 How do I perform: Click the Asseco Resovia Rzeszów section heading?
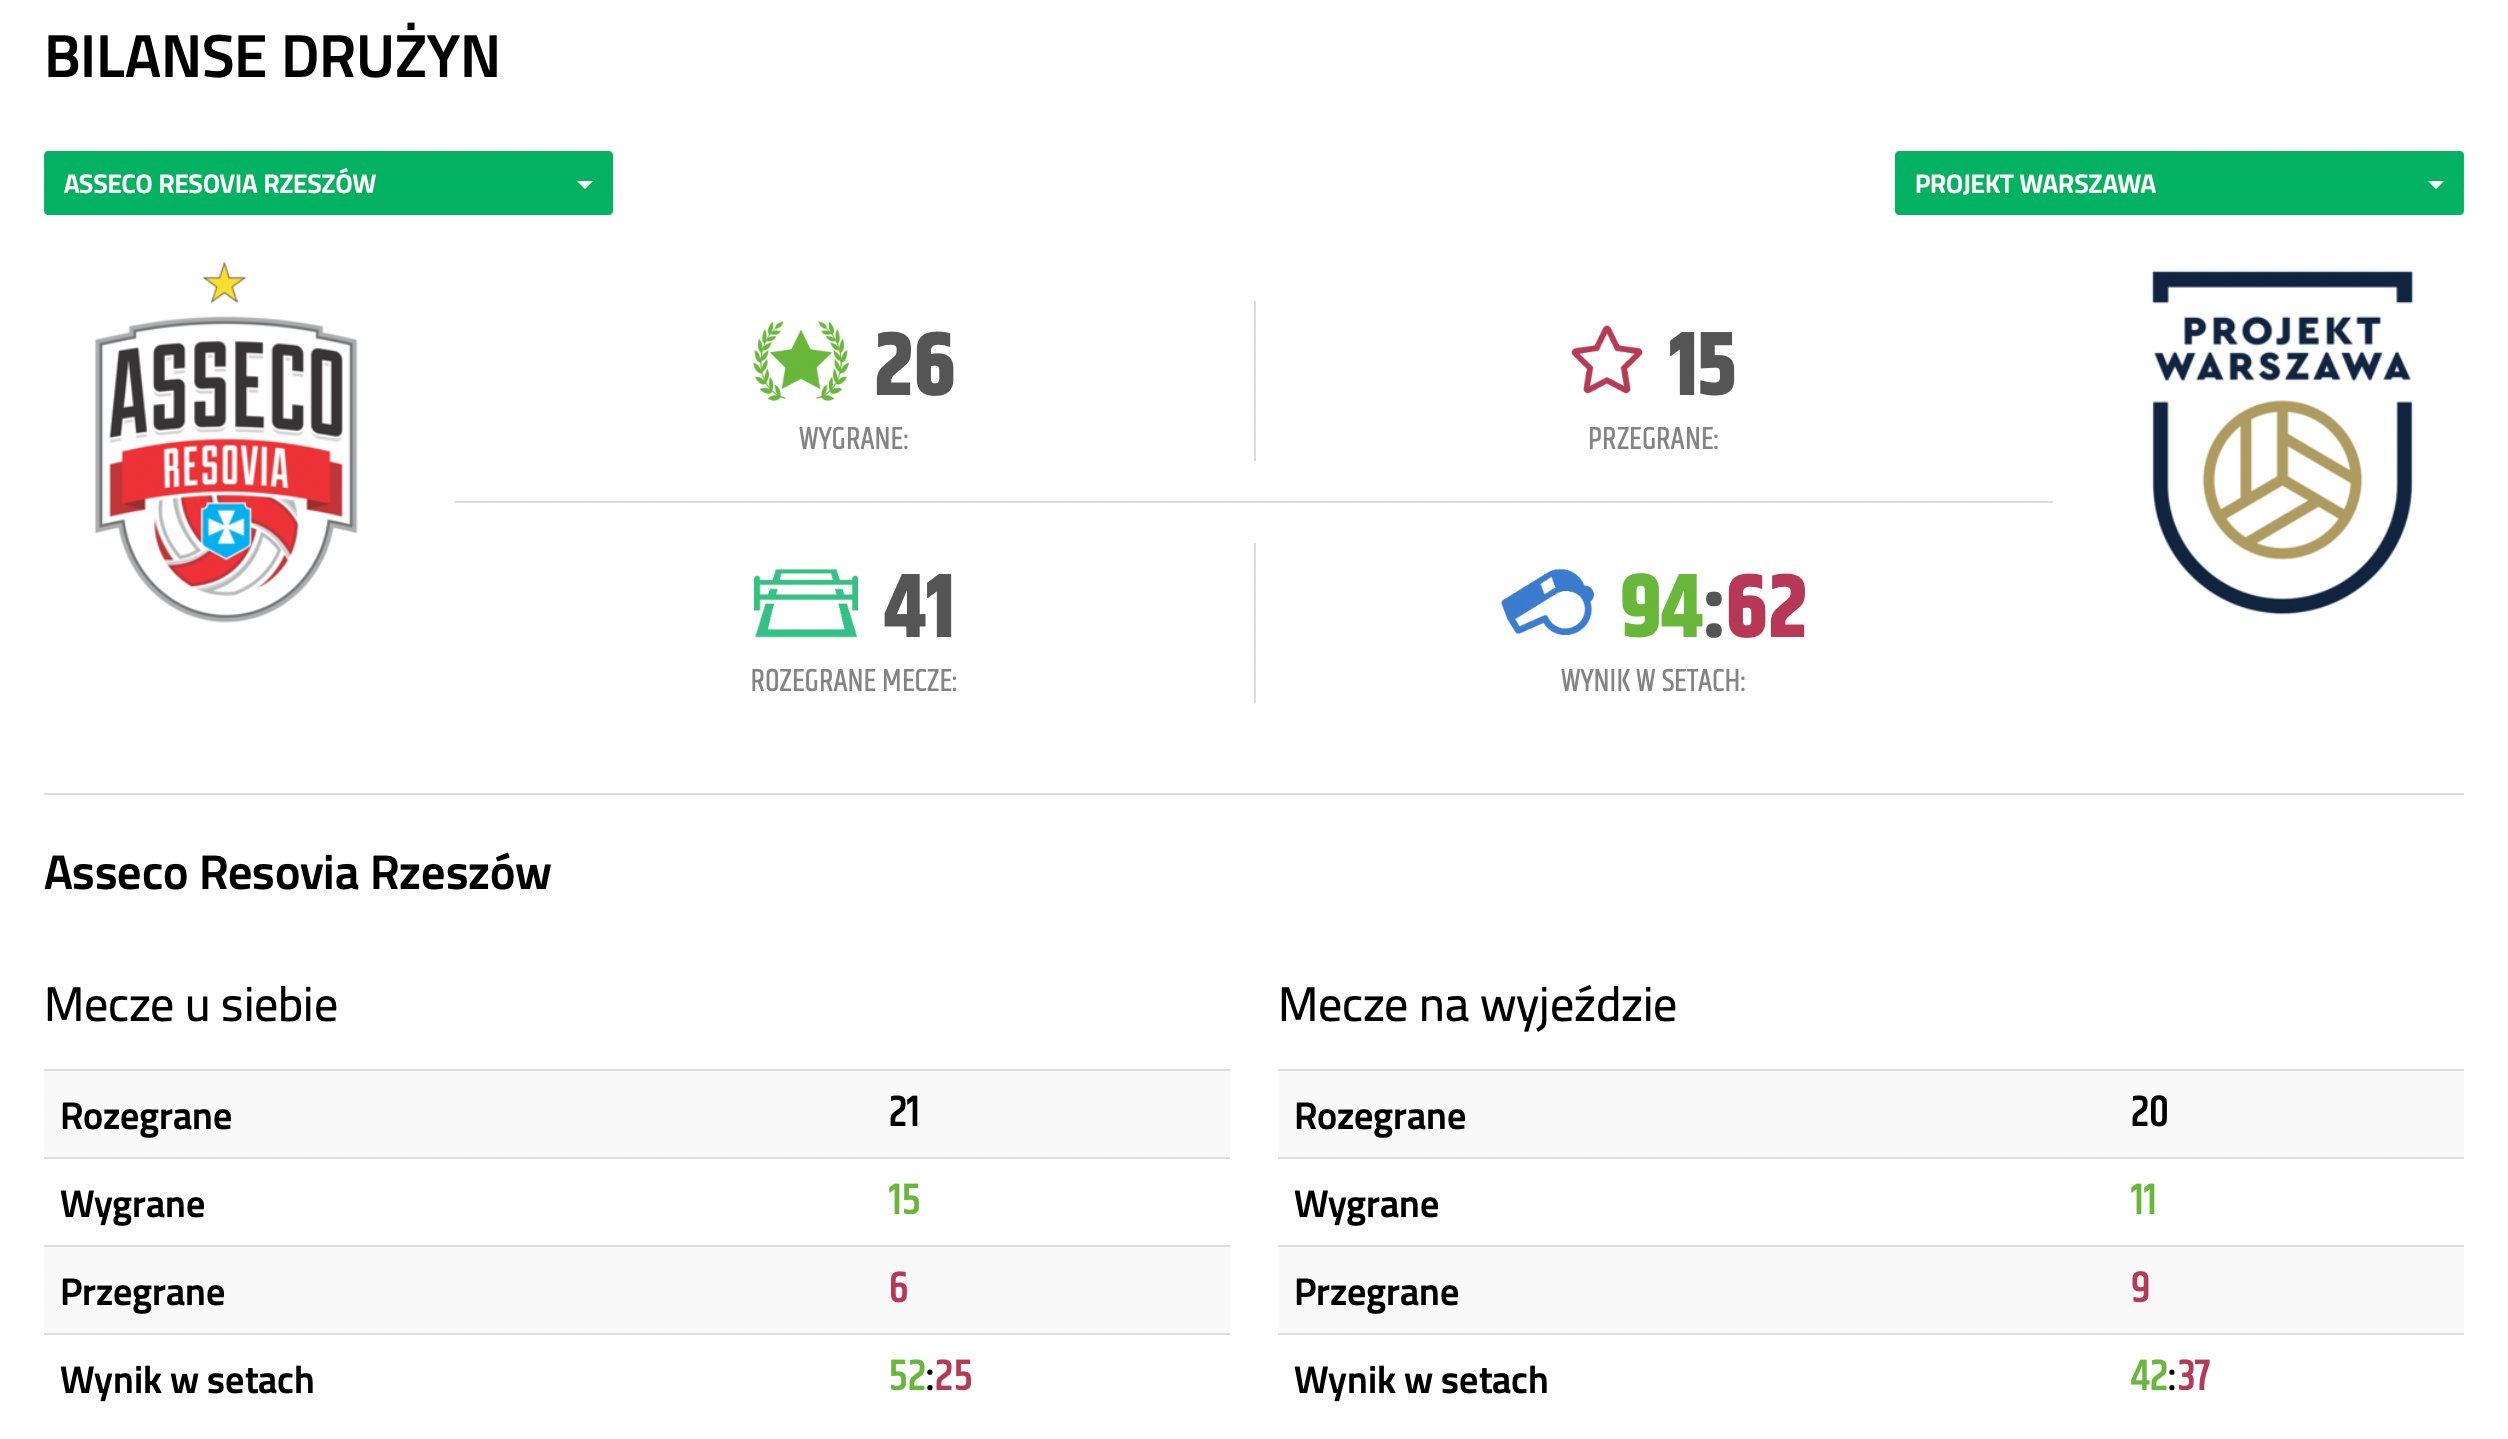(297, 873)
